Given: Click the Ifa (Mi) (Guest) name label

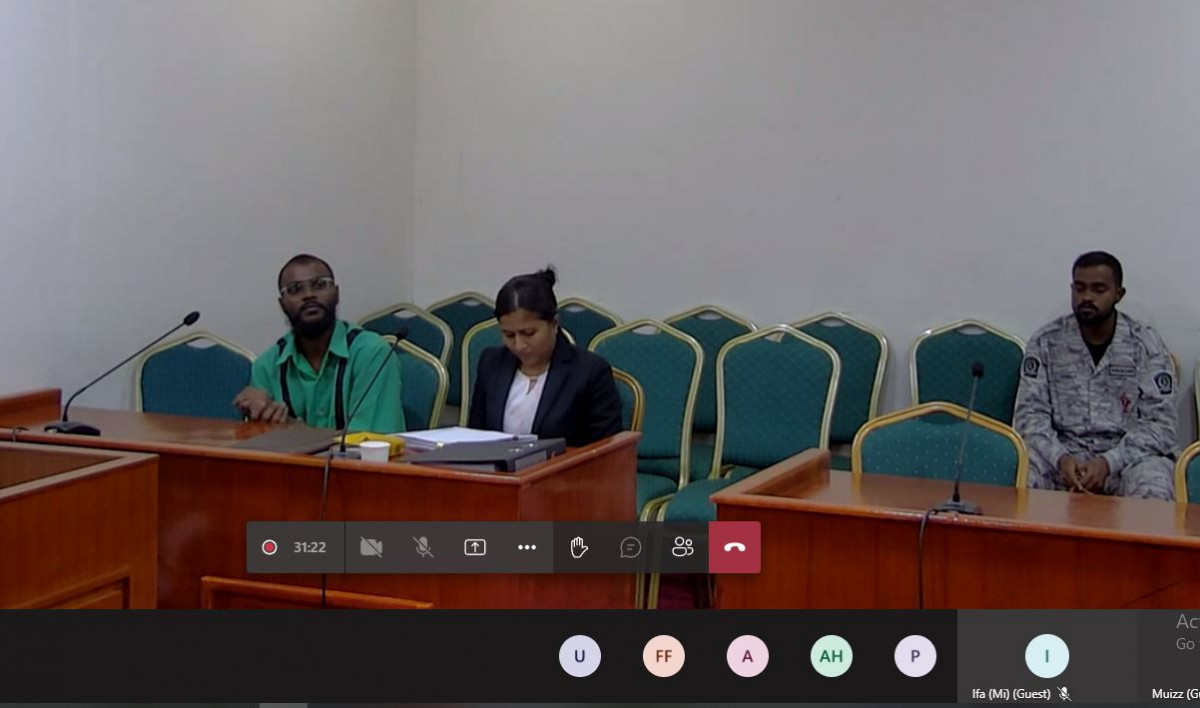Looking at the screenshot, I should (x=1011, y=693).
